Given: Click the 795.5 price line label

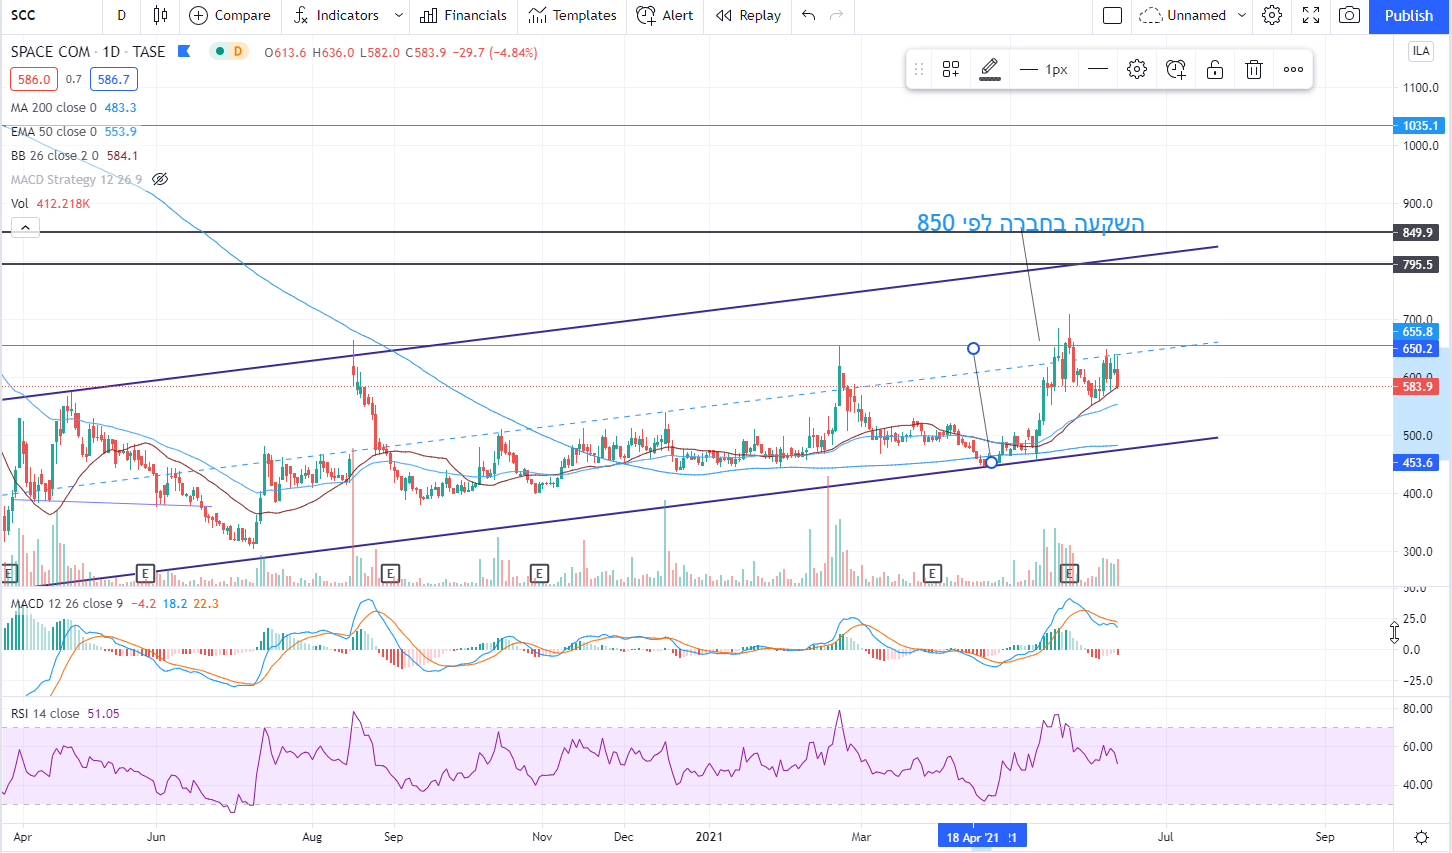Looking at the screenshot, I should coord(1417,264).
